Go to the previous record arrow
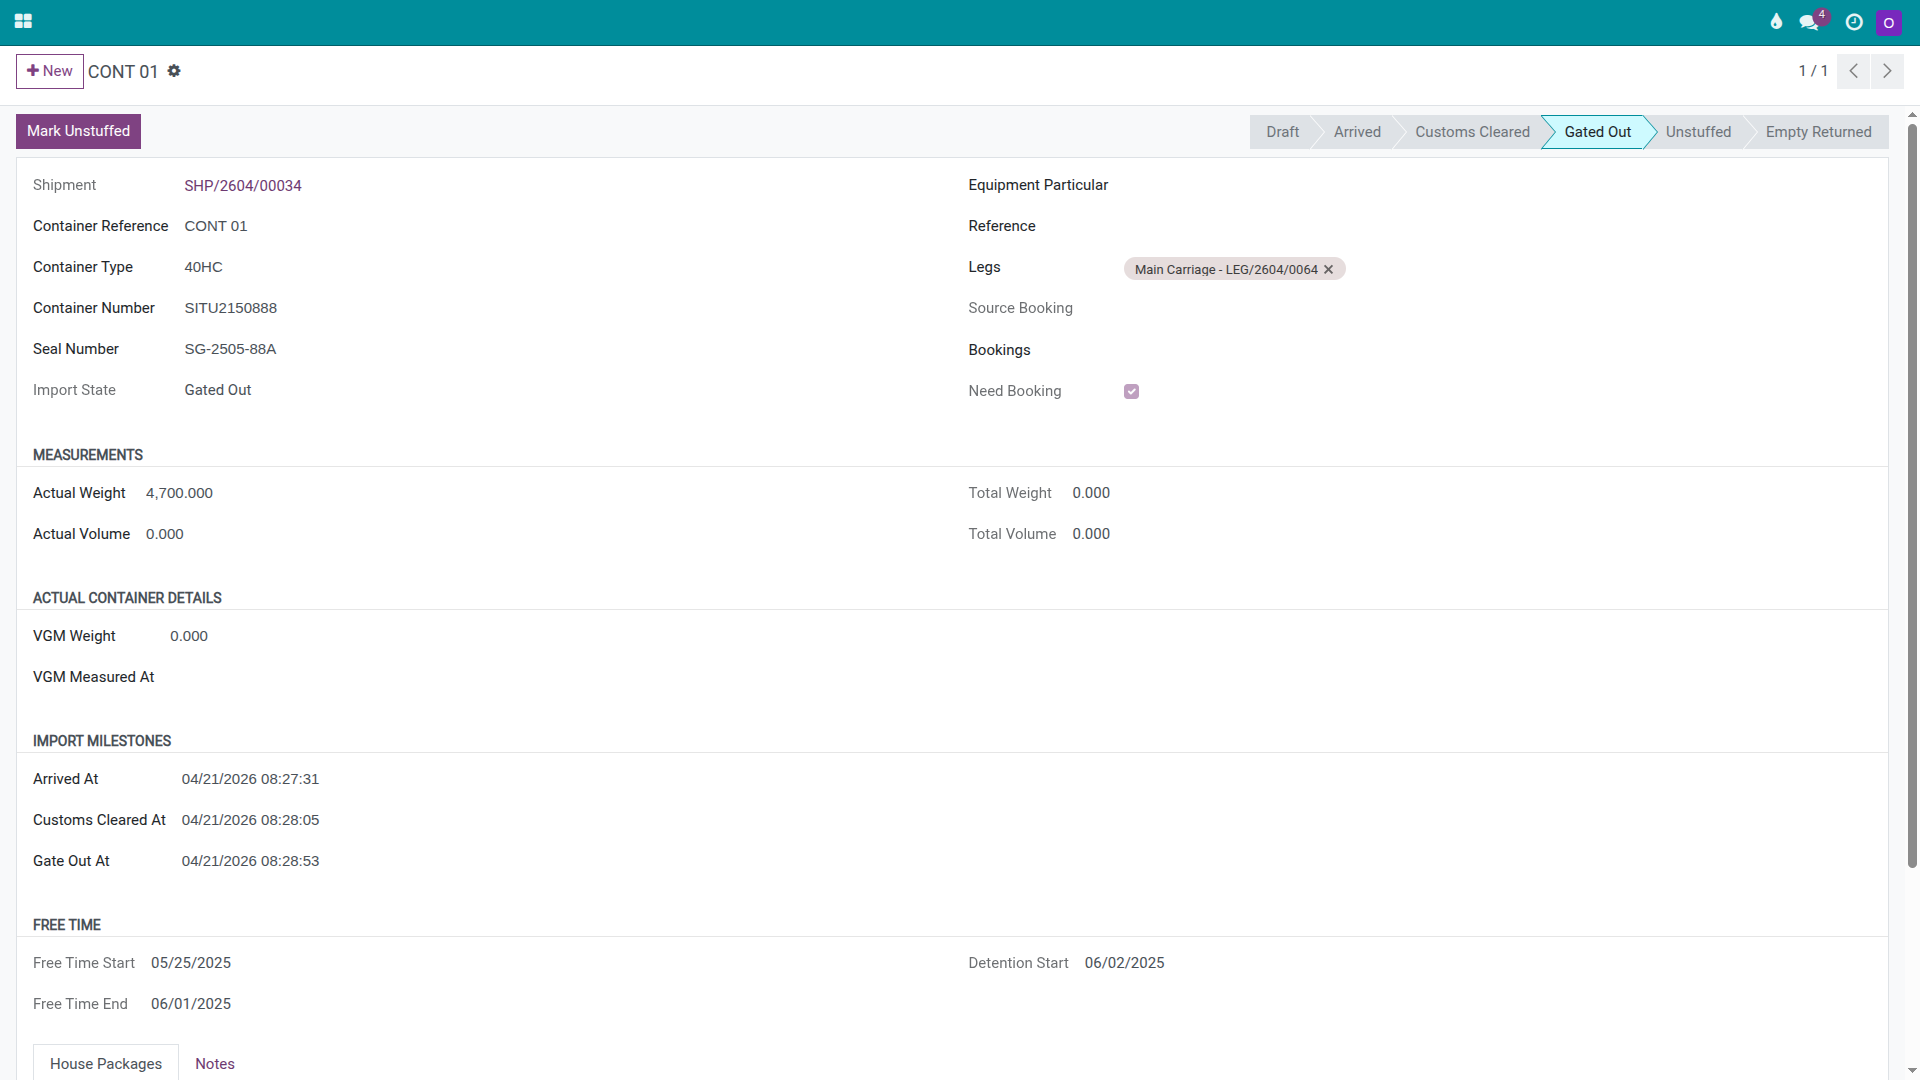1920x1080 pixels. tap(1853, 71)
